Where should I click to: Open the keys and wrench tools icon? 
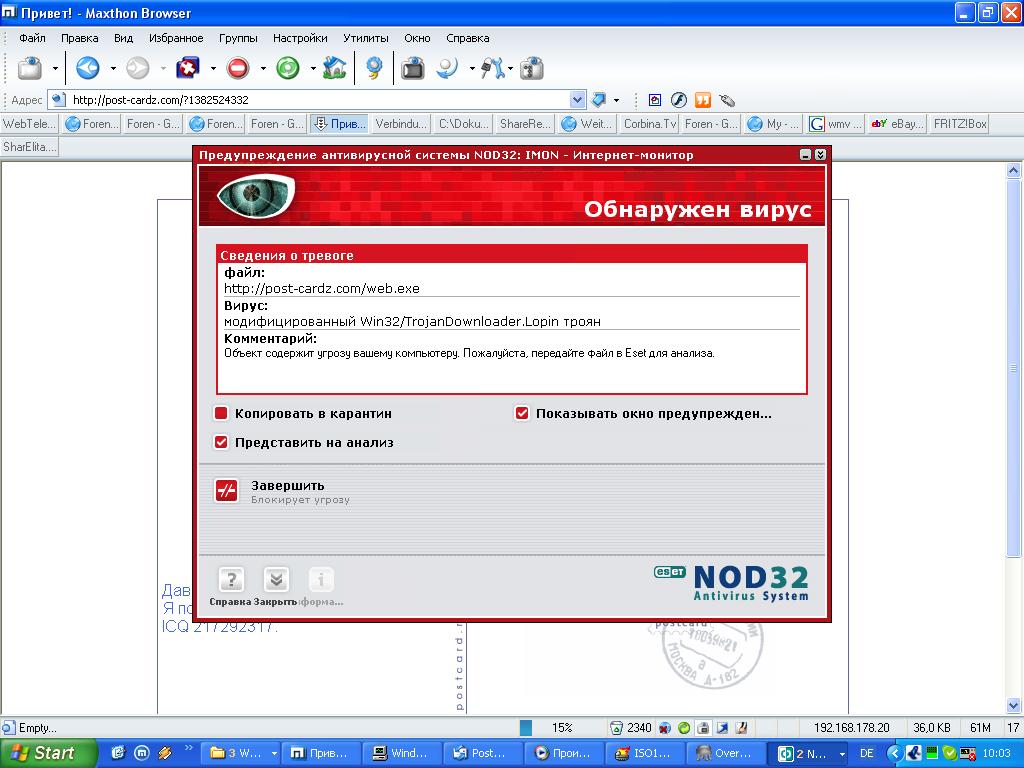[x=493, y=68]
